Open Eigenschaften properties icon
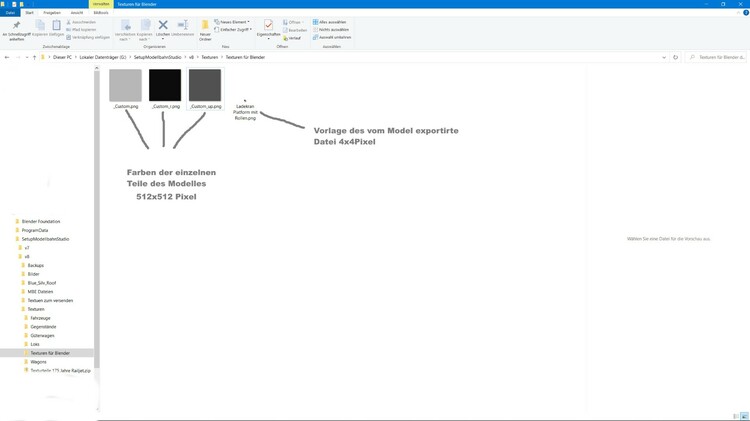The height and width of the screenshot is (421, 750). click(x=268, y=27)
